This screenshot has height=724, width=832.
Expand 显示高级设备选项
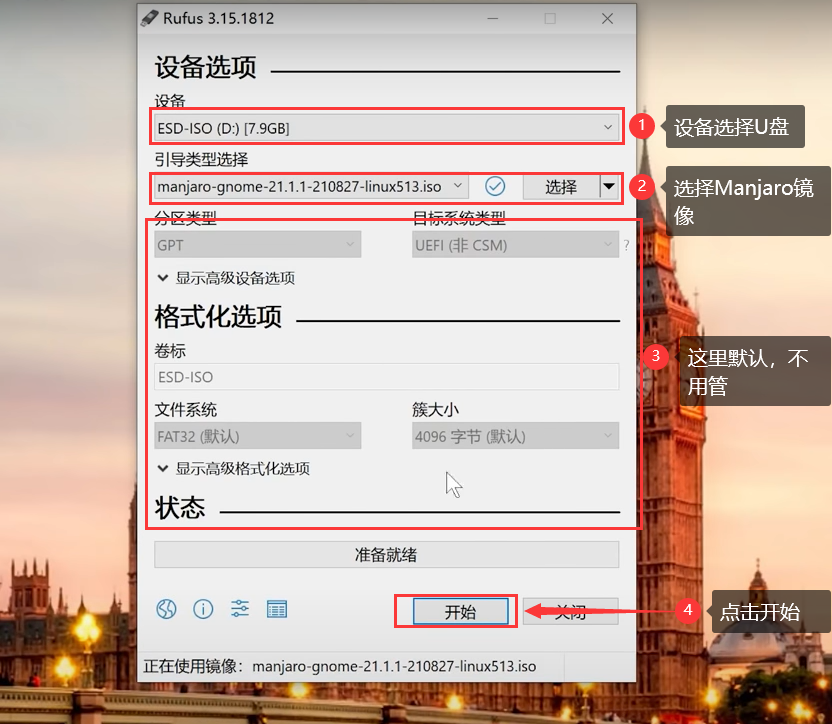pyautogui.click(x=226, y=278)
